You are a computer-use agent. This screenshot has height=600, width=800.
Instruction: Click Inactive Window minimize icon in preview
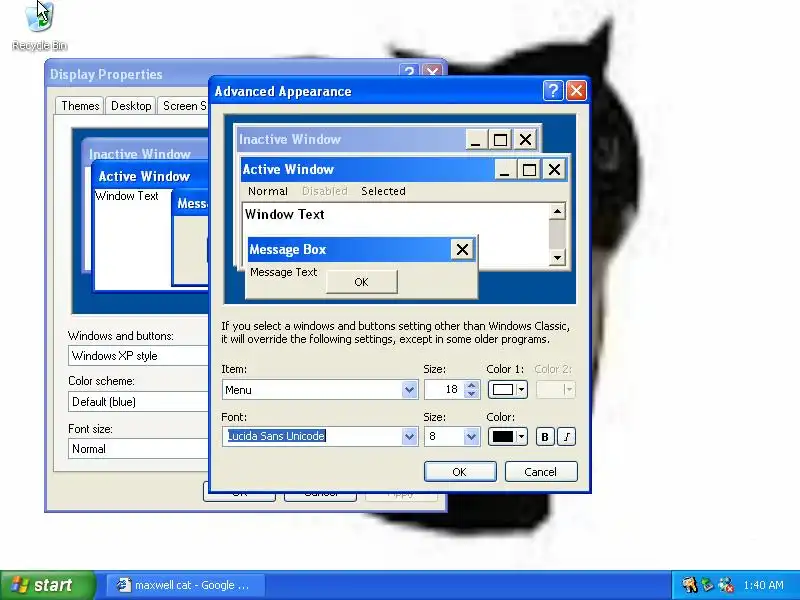476,139
